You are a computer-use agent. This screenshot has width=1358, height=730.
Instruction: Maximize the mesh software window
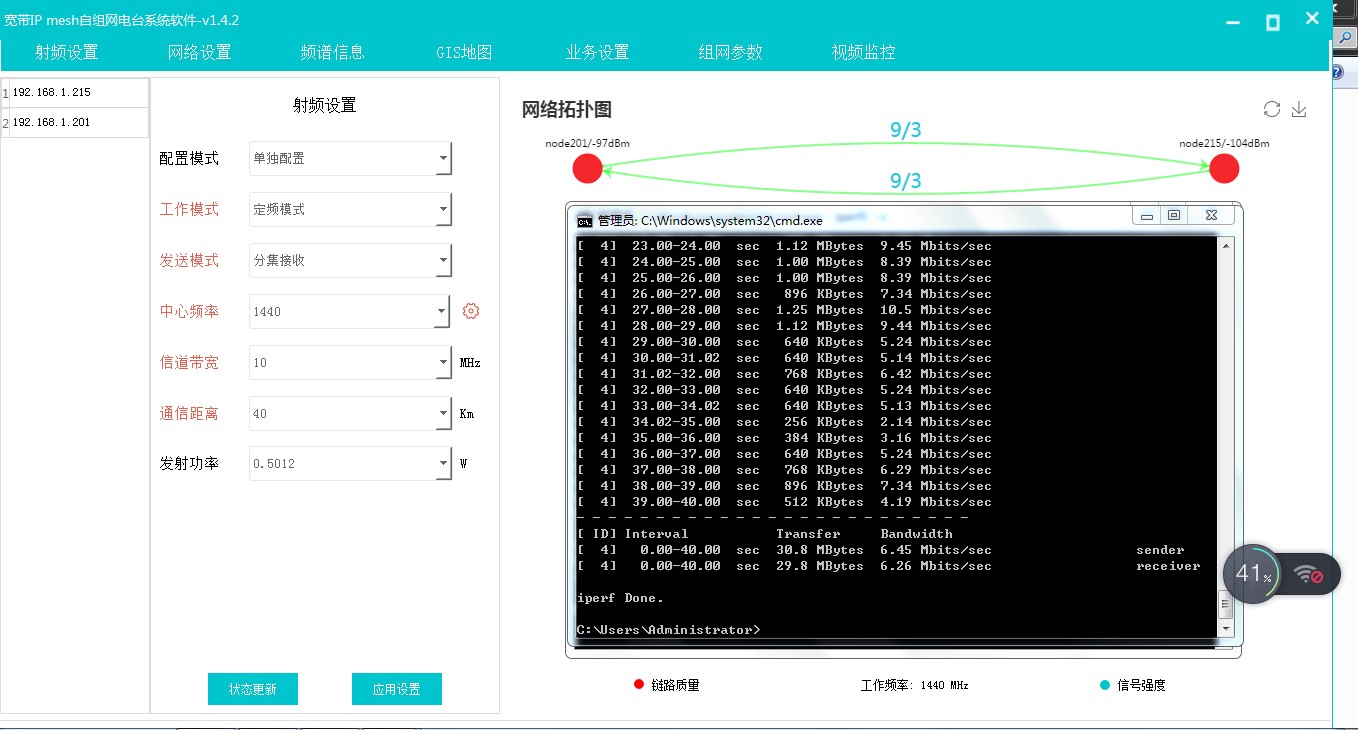click(1273, 22)
